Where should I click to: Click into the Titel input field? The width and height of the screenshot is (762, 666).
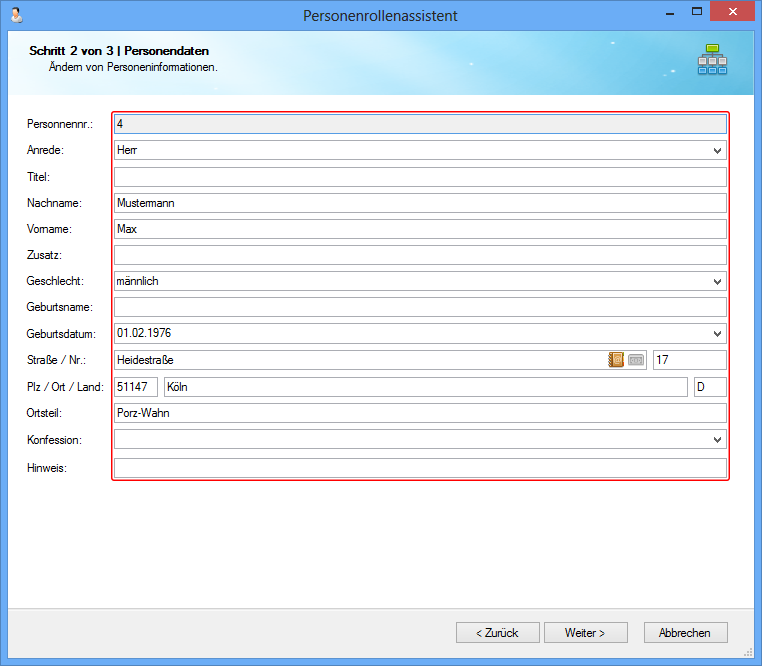tap(420, 177)
